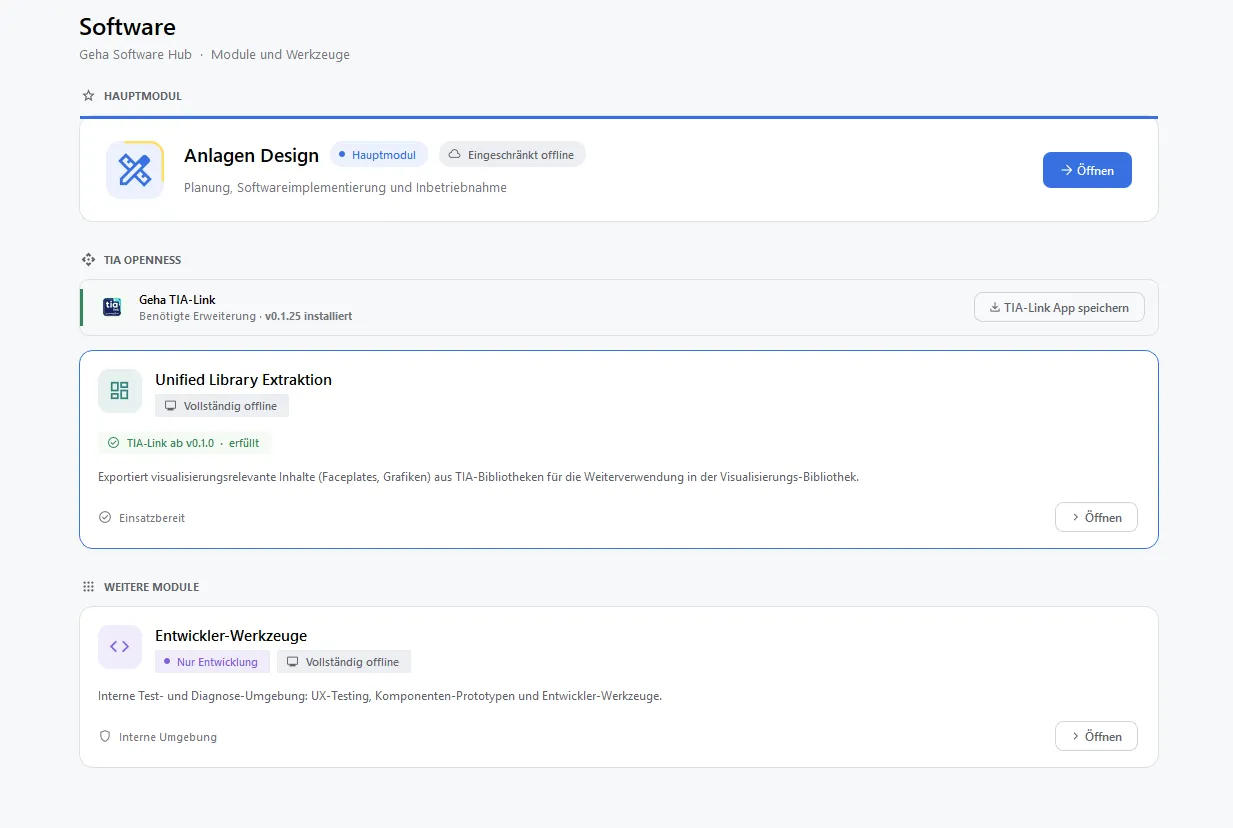Click the blue 'Hauptmodul' badge

click(x=379, y=155)
